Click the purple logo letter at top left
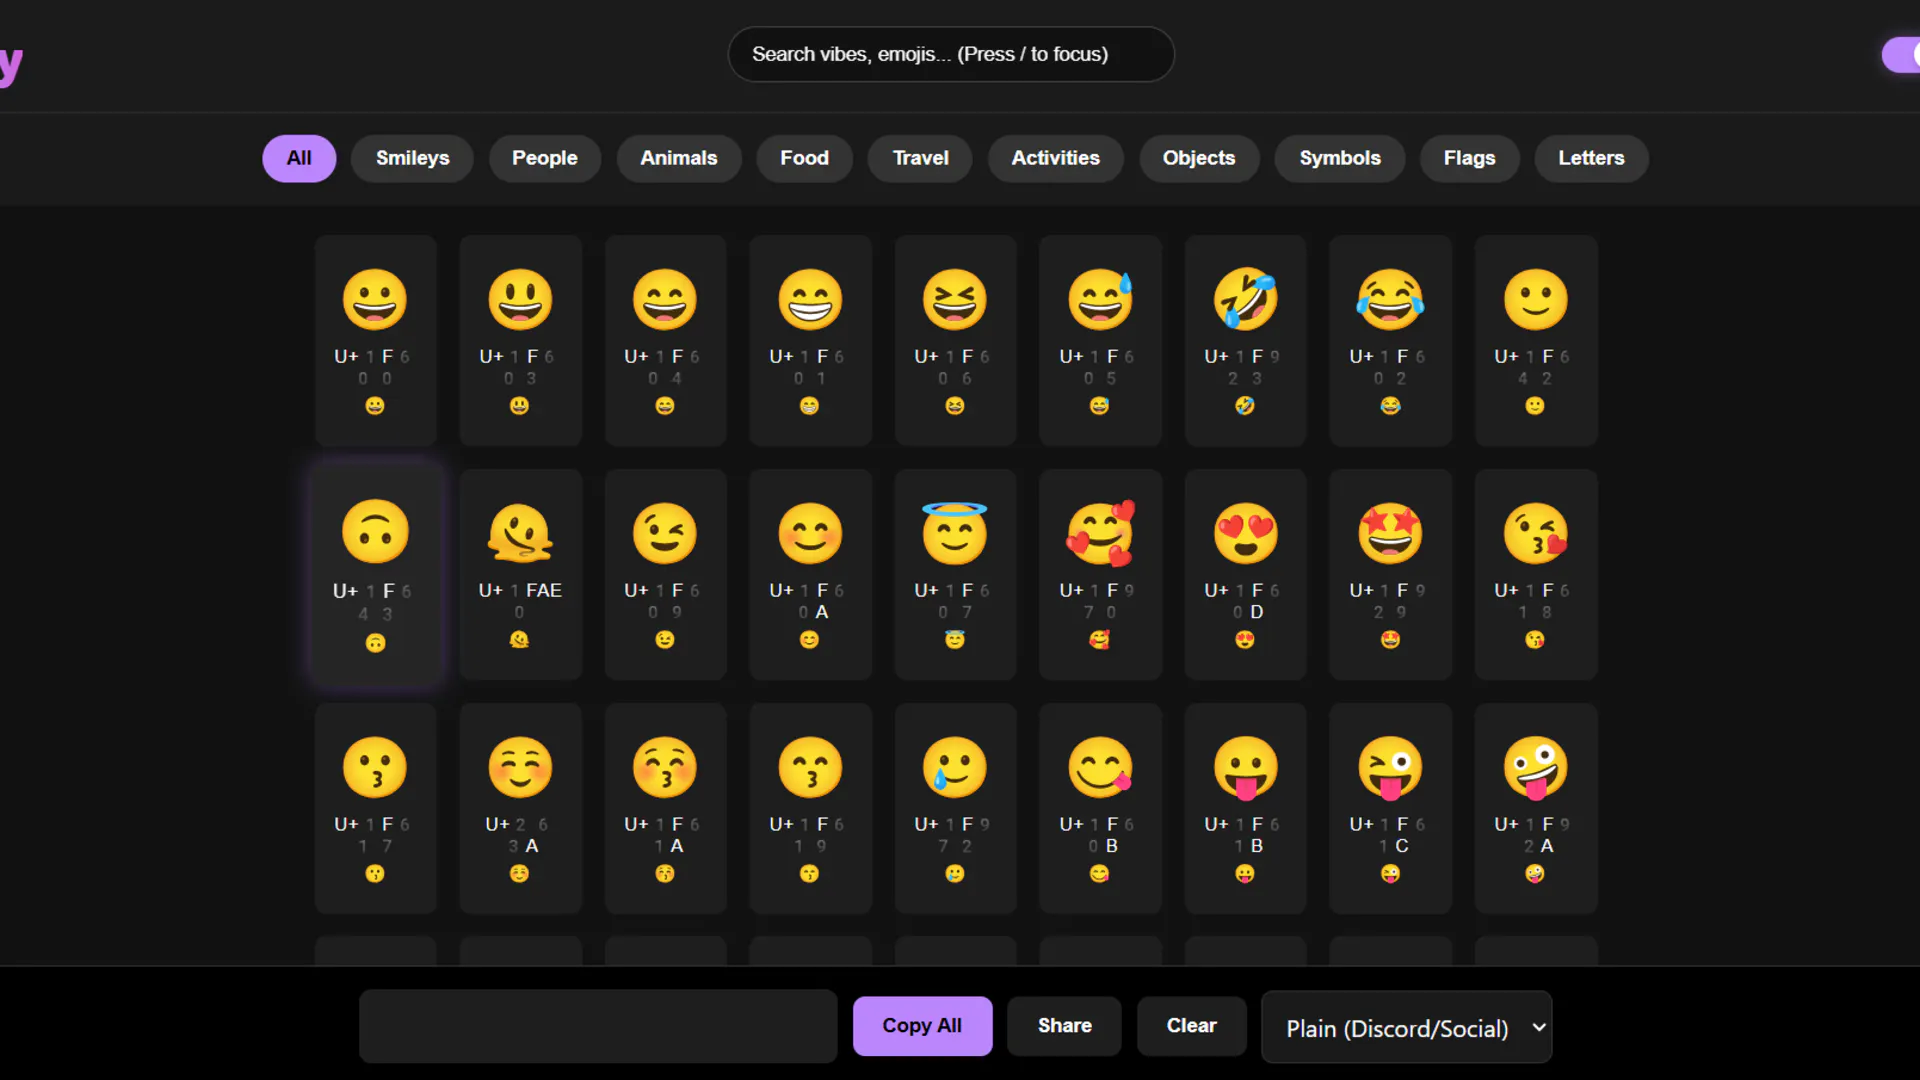The image size is (1920, 1080). pos(11,66)
